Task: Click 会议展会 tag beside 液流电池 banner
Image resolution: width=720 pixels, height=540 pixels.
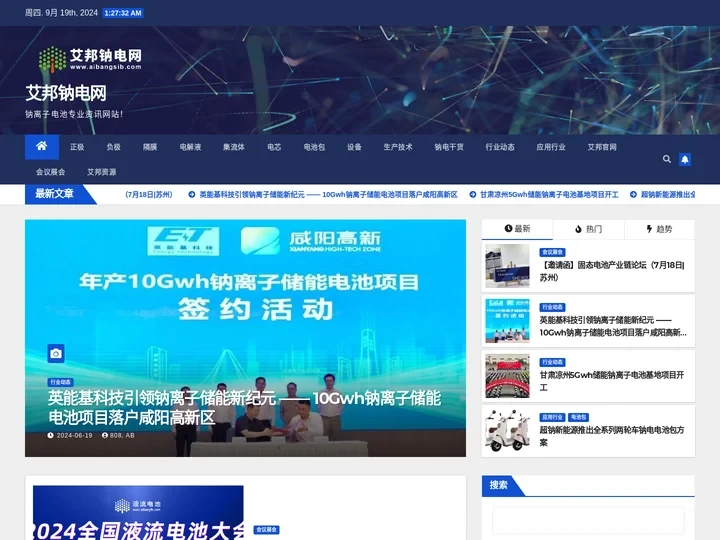Action: point(266,530)
